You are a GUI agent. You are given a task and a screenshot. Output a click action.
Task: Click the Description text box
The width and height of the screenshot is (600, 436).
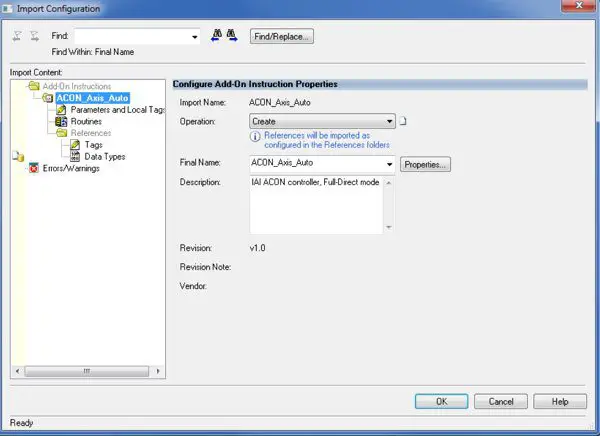(316, 205)
